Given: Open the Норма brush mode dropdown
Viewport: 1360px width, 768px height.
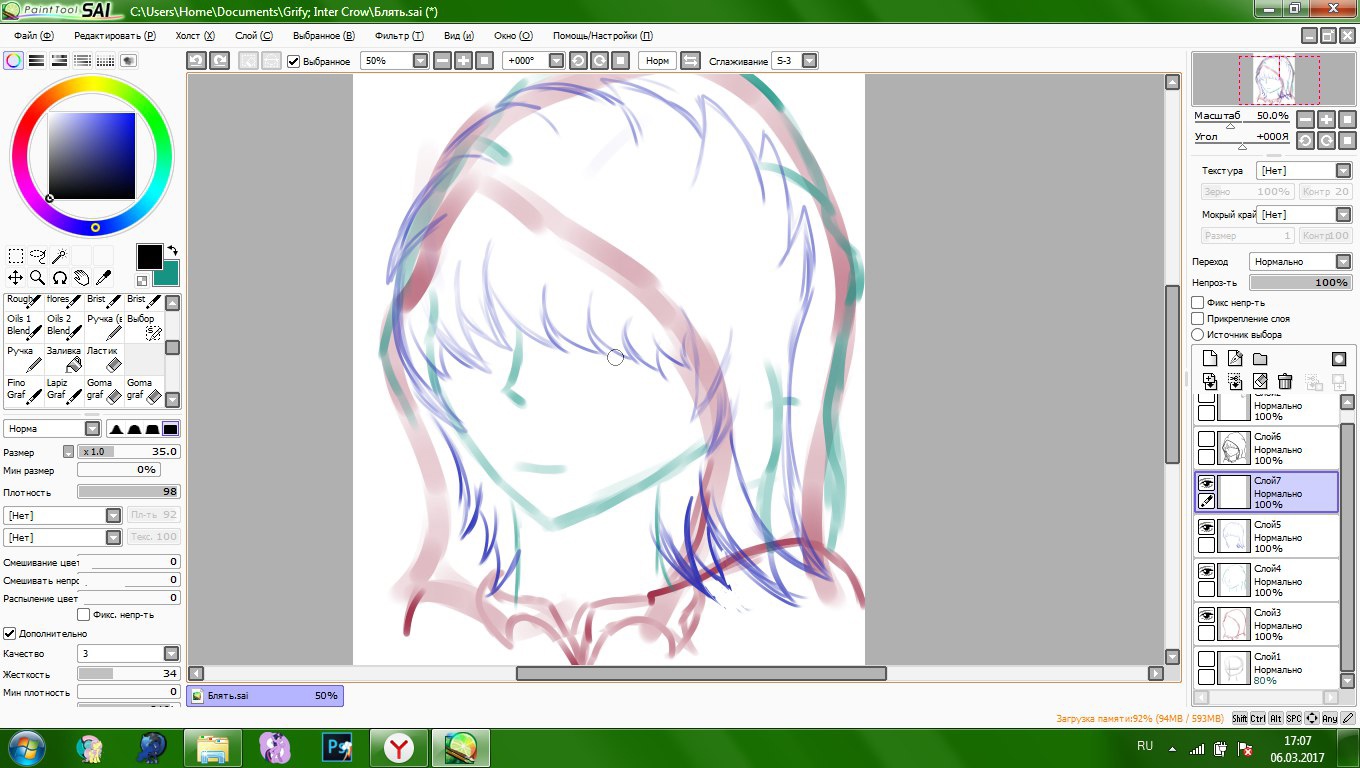Looking at the screenshot, I should pyautogui.click(x=92, y=429).
